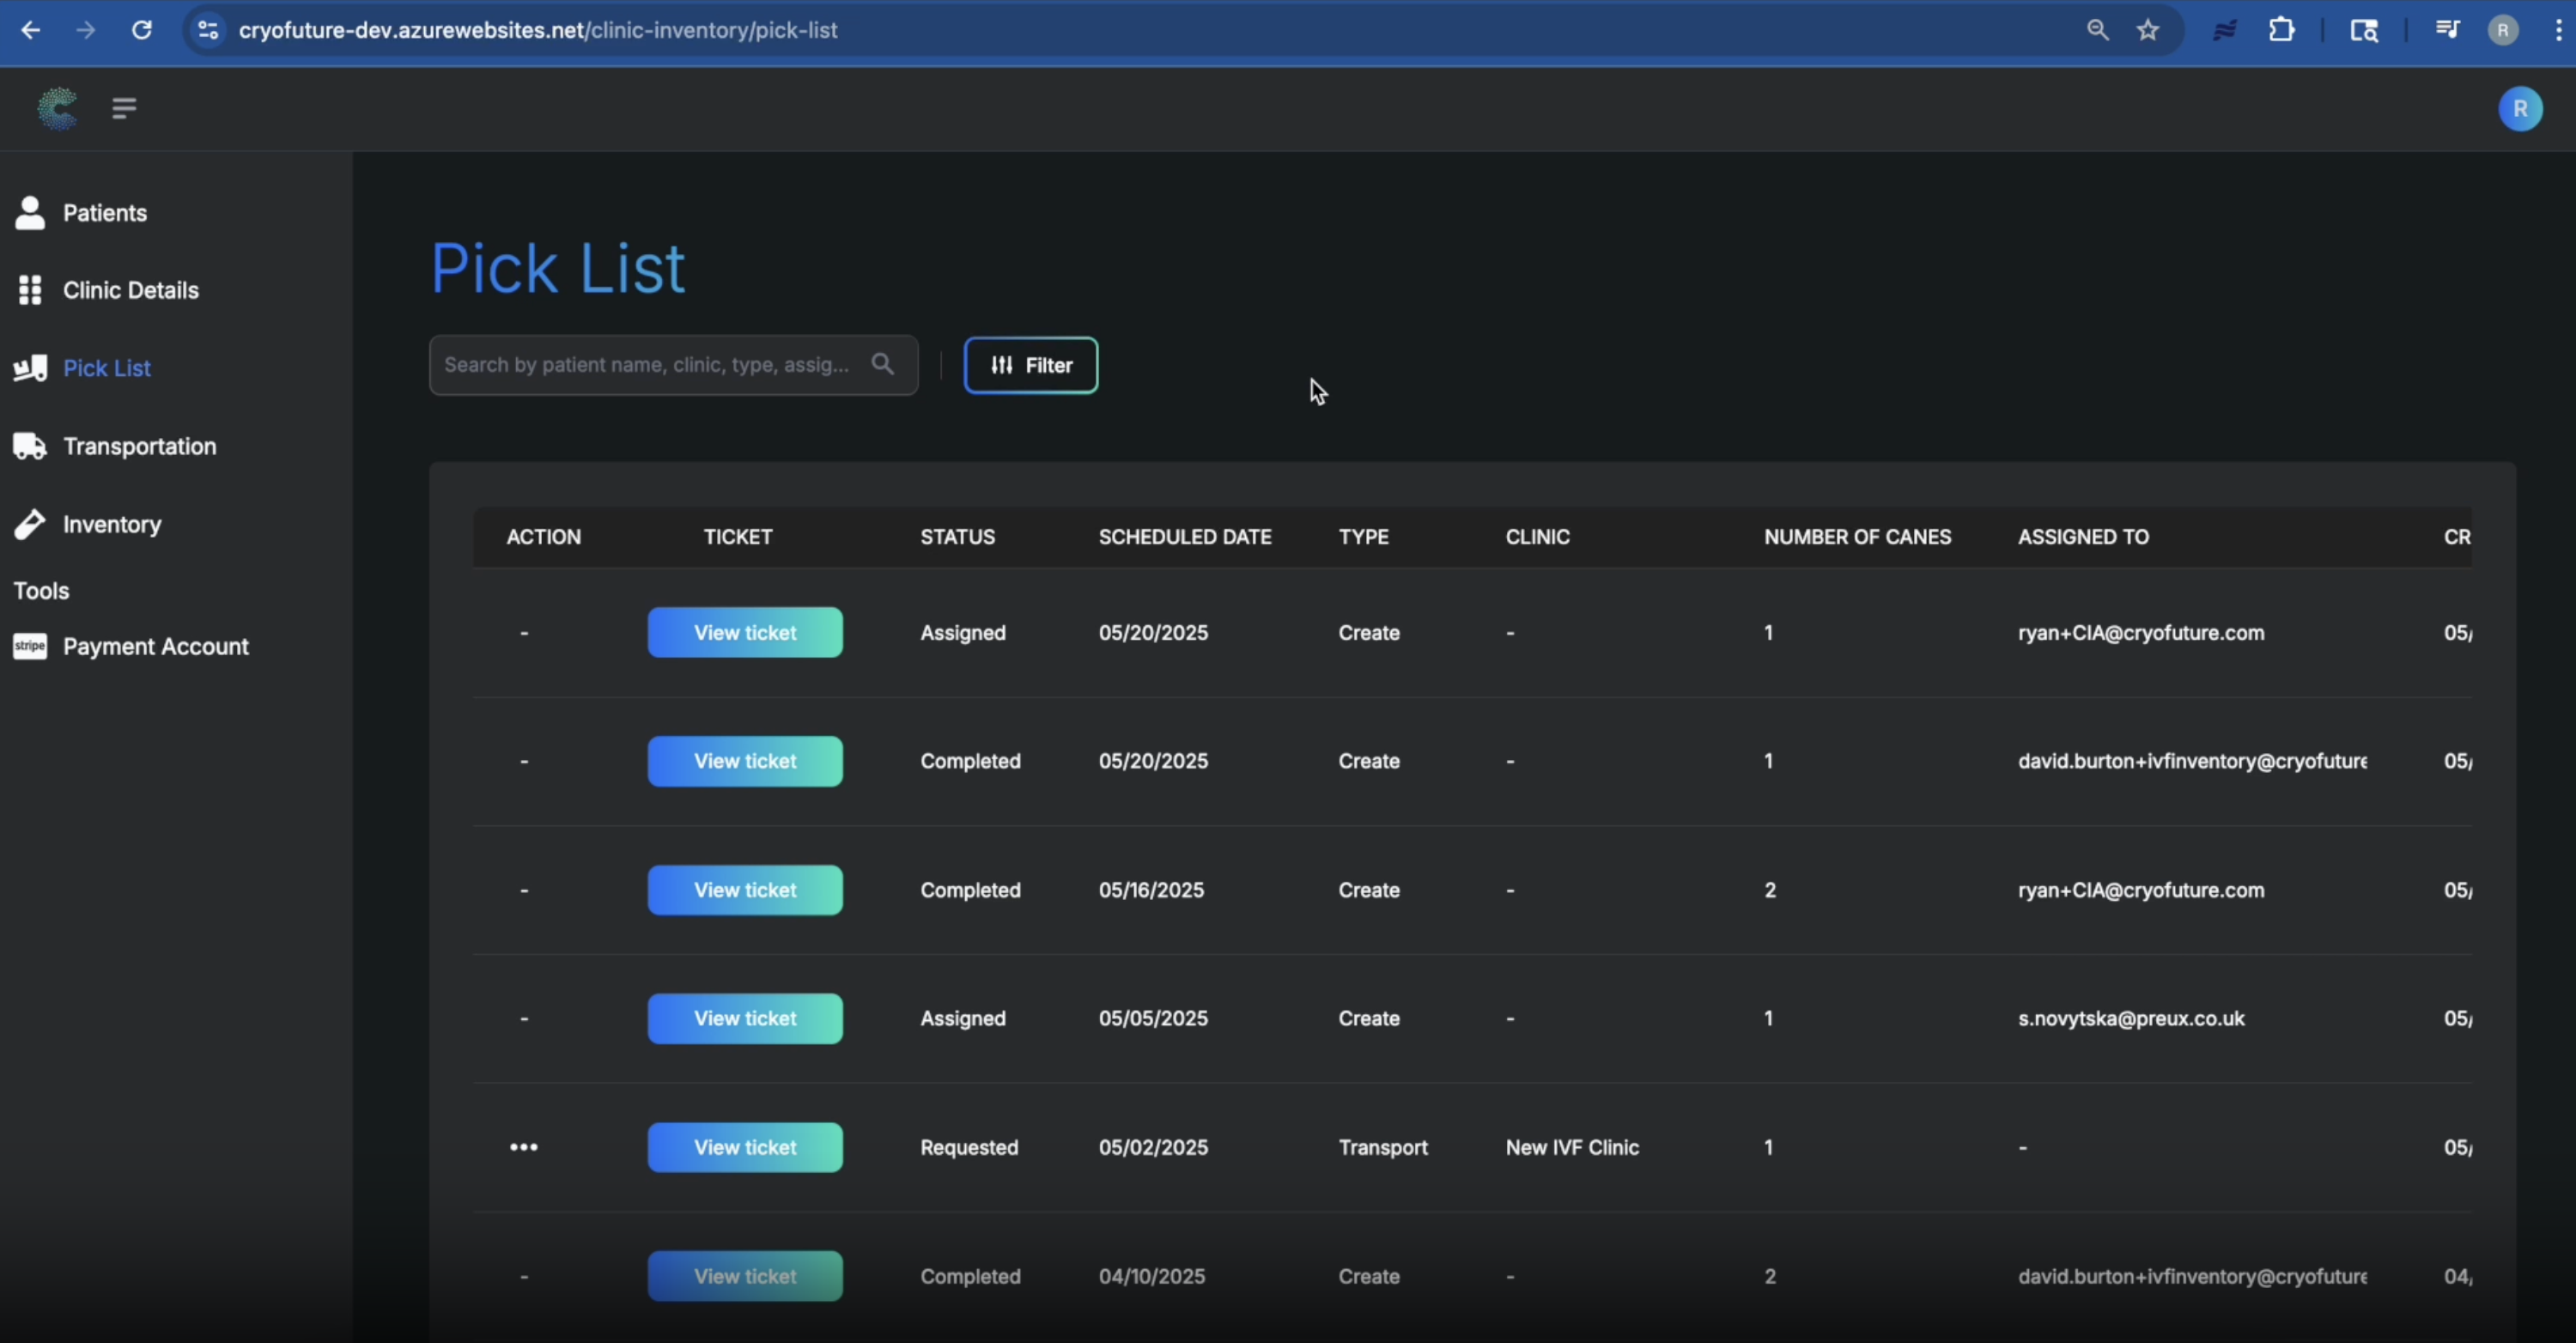Screen dimensions: 2576x1343
Task: Open the Filter options
Action: tap(1030, 364)
